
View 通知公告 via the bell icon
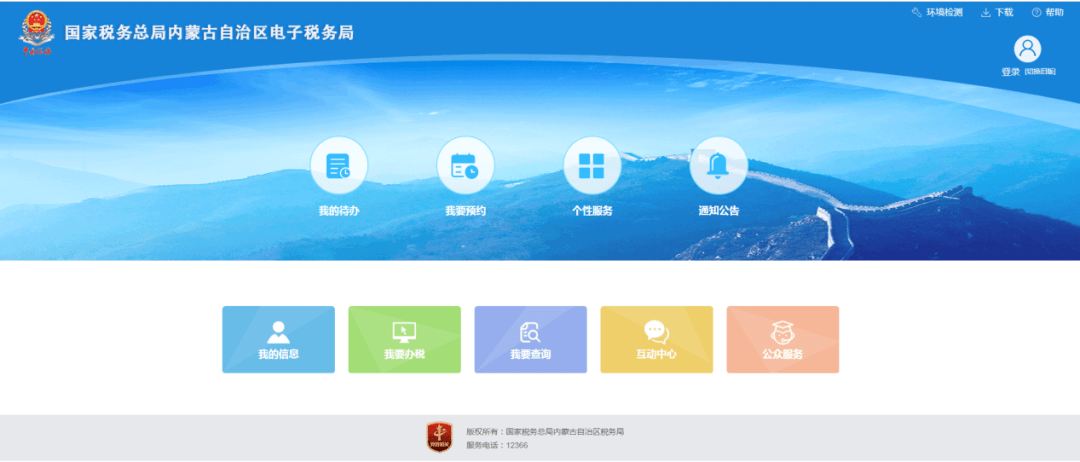click(718, 166)
